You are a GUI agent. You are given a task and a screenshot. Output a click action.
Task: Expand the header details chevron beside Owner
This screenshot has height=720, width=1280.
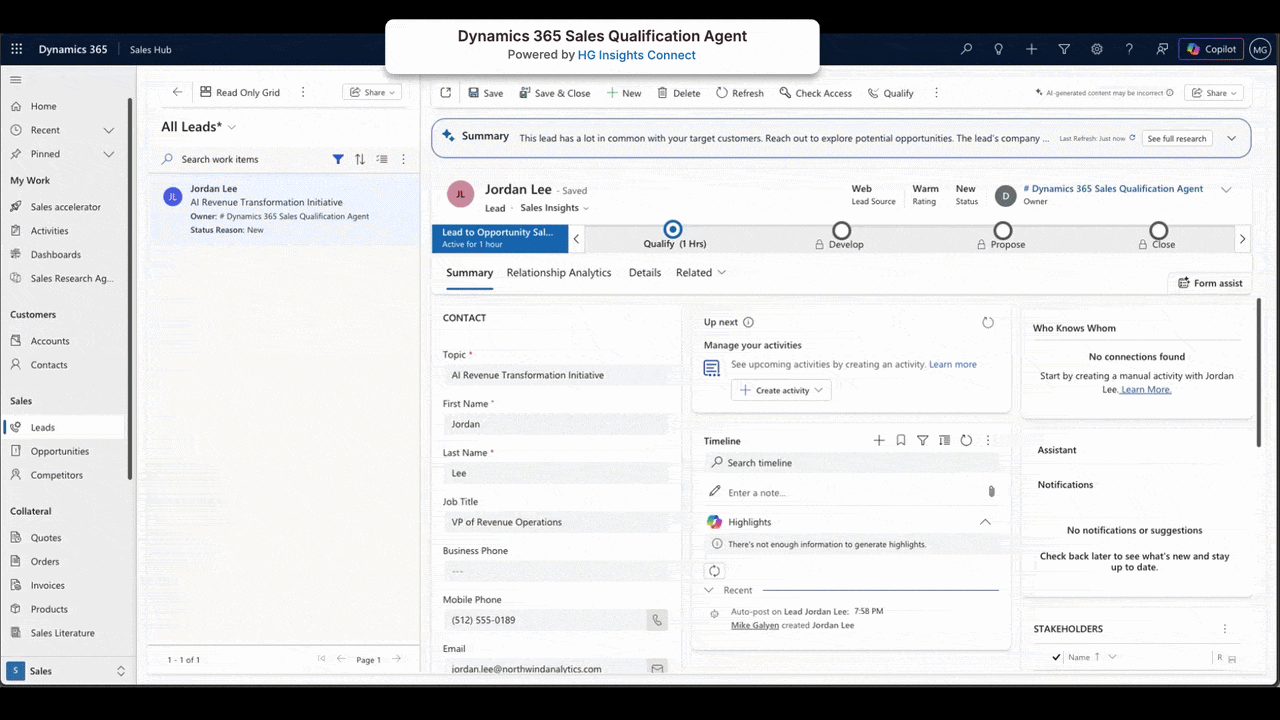[1226, 189]
